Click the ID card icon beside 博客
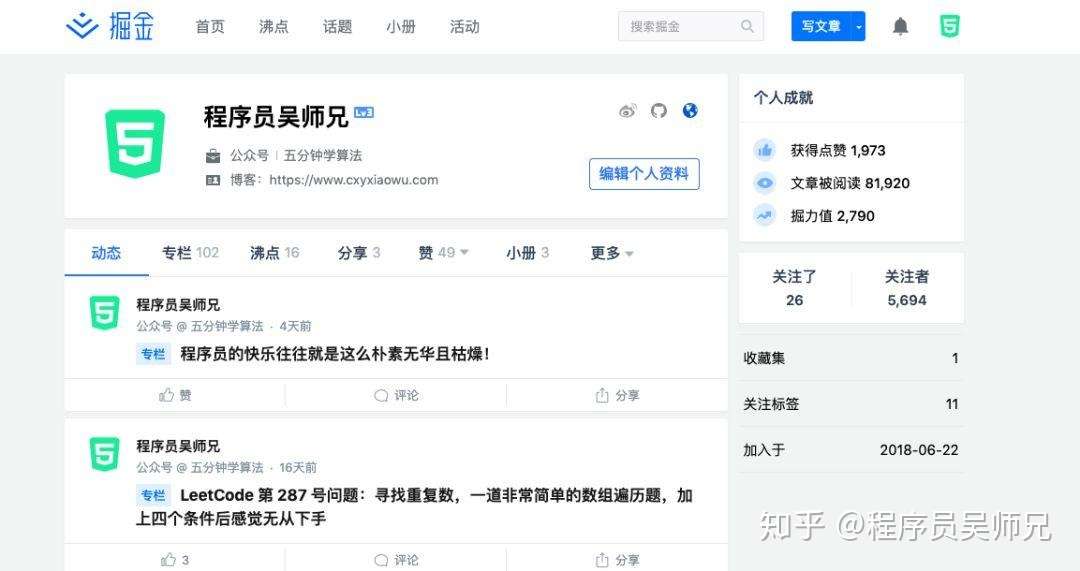Viewport: 1080px width, 571px height. (214, 180)
